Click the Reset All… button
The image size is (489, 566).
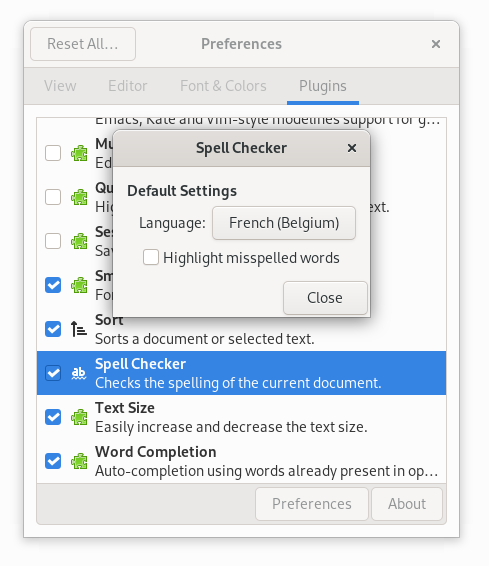coord(83,44)
